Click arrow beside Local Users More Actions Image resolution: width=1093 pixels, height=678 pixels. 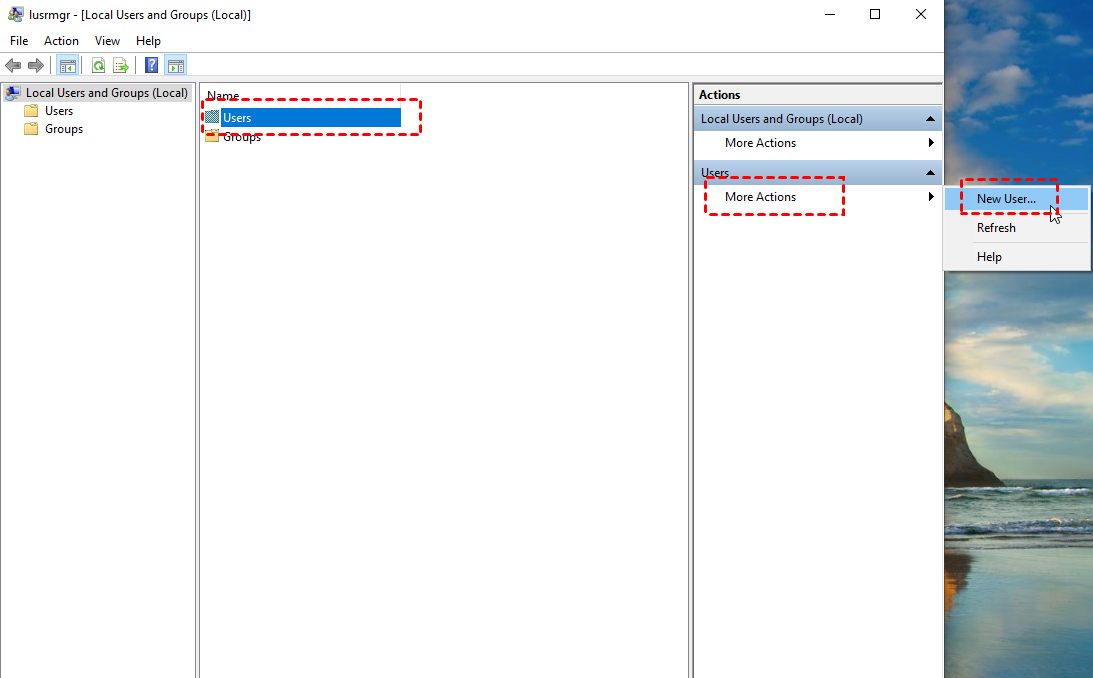(931, 143)
